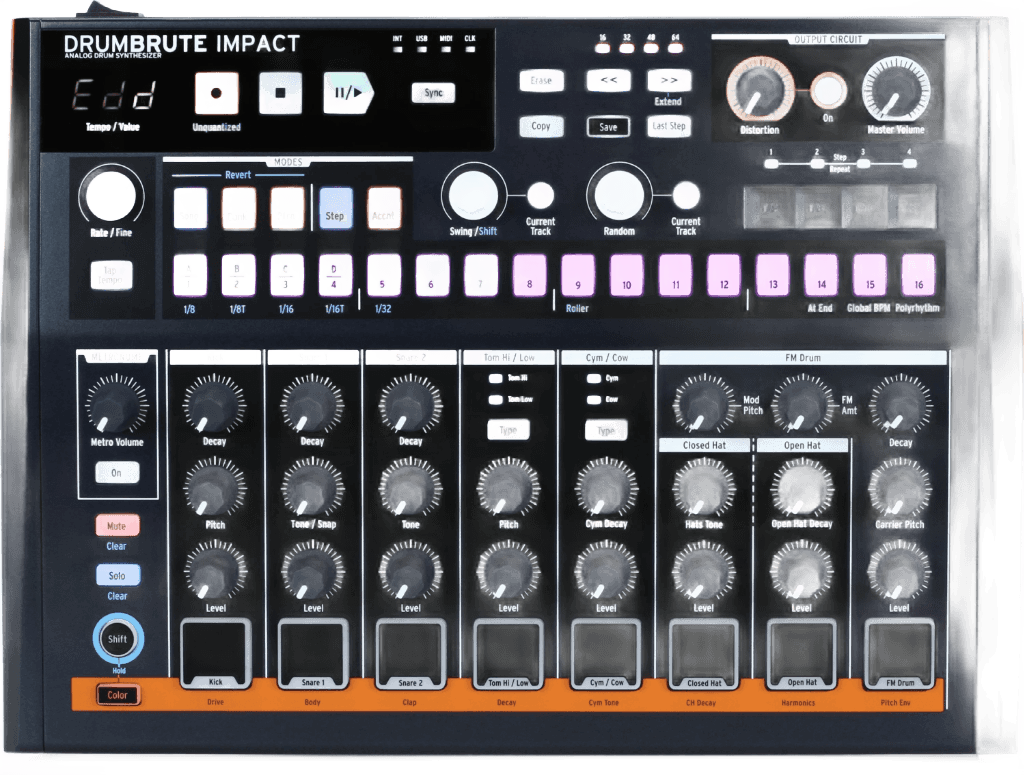Push the round Shift button
Image resolution: width=1025 pixels, height=777 pixels.
[117, 638]
